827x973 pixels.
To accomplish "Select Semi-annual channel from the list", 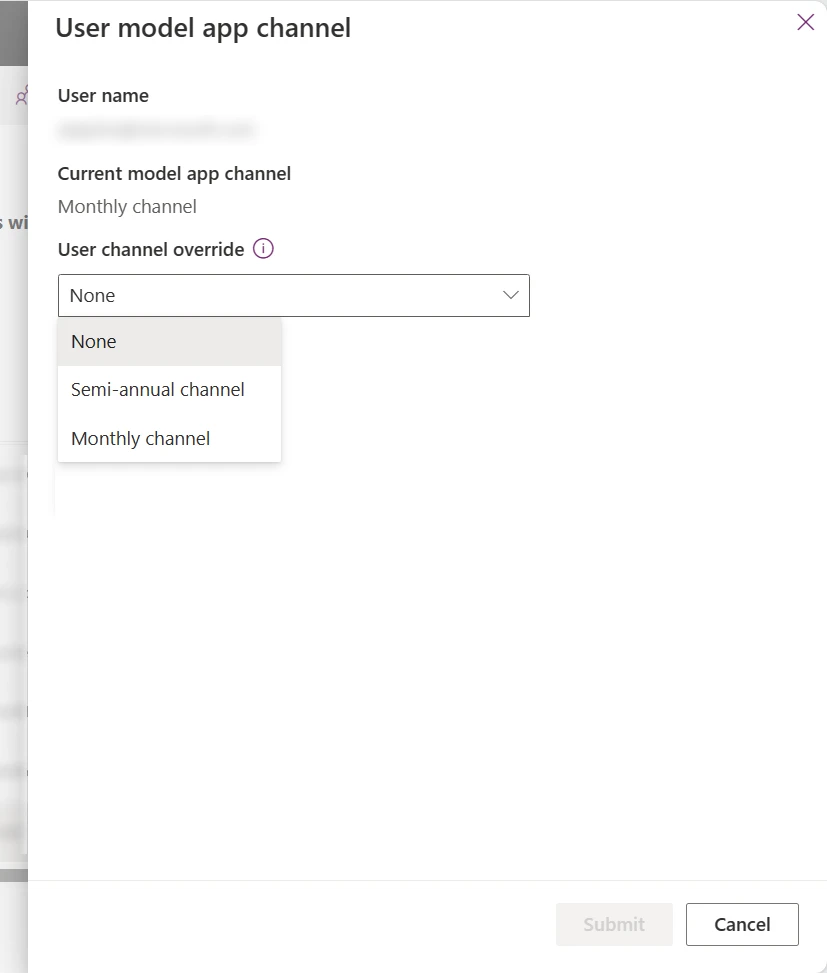I will point(157,389).
